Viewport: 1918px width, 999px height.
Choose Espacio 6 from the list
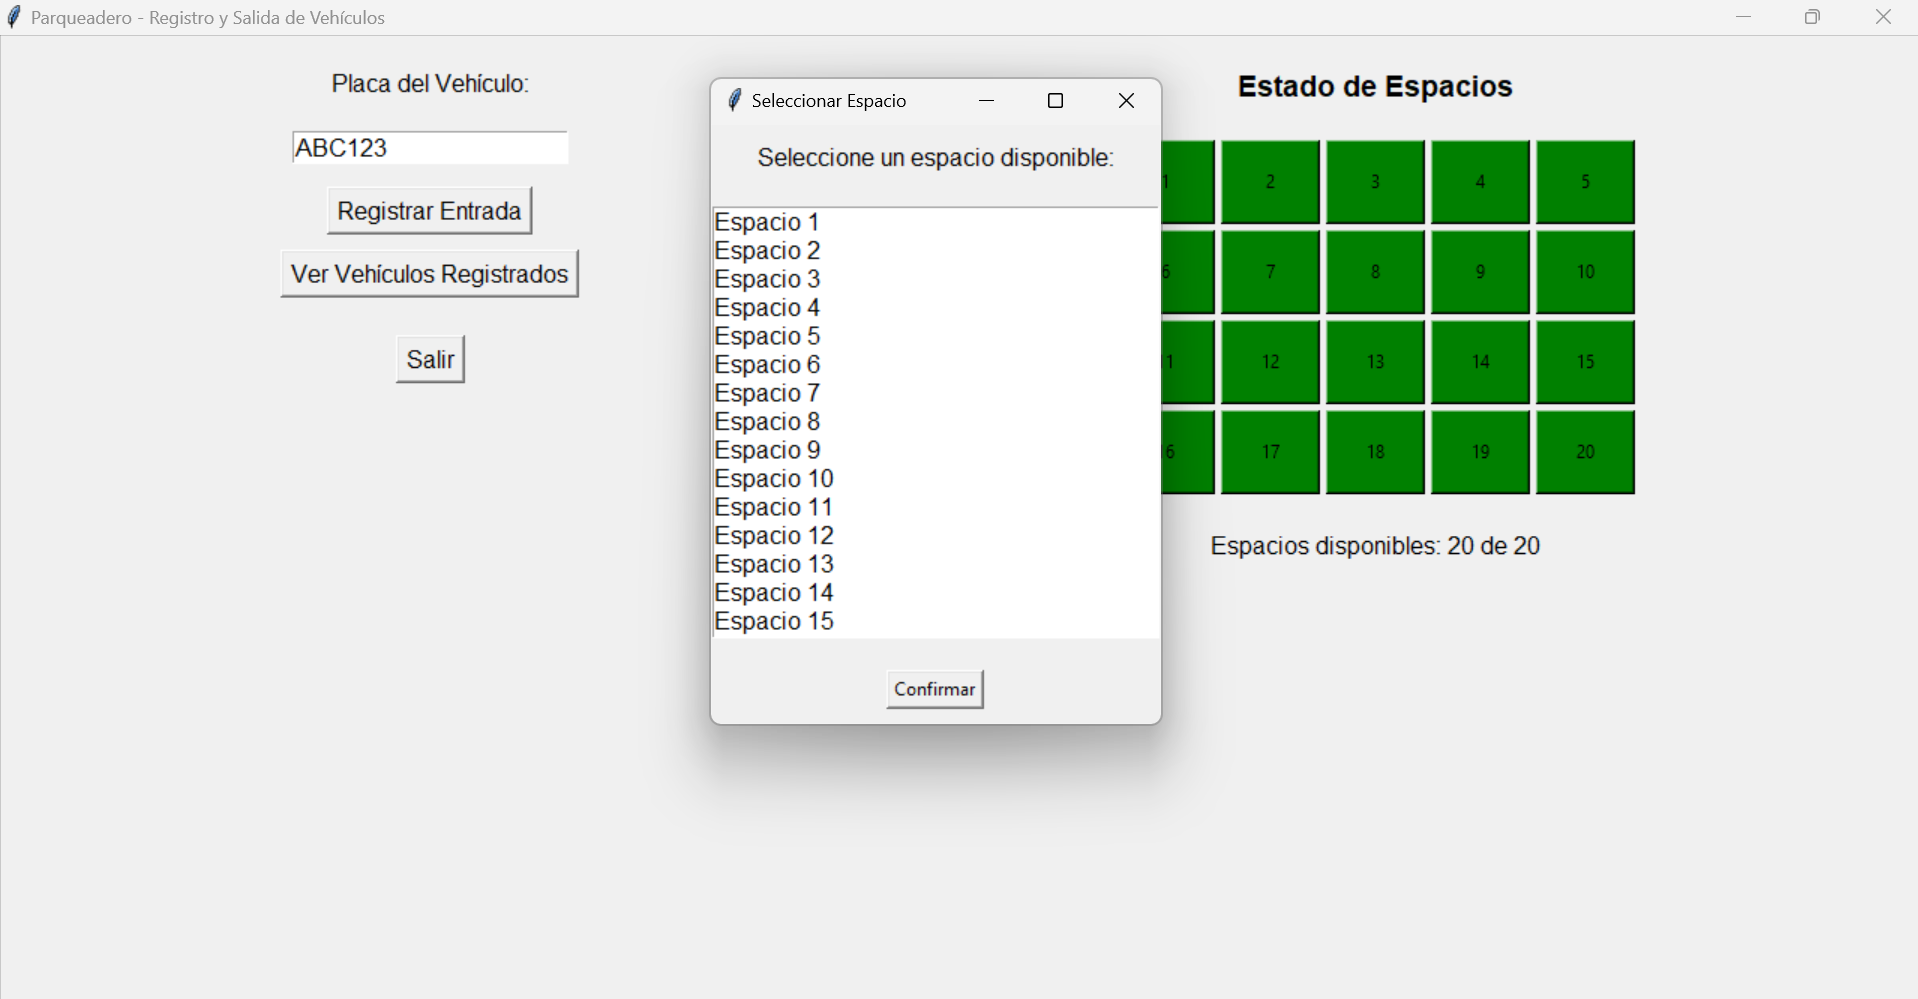pos(936,364)
